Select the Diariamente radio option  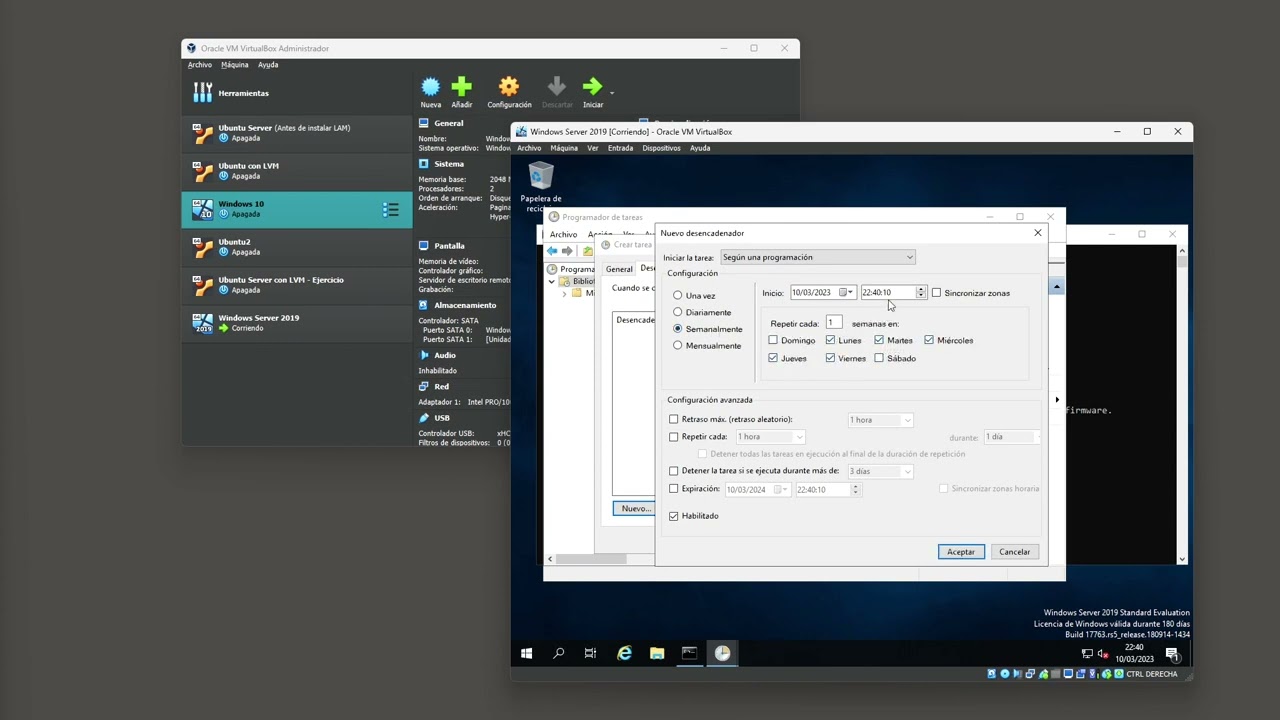(x=678, y=312)
